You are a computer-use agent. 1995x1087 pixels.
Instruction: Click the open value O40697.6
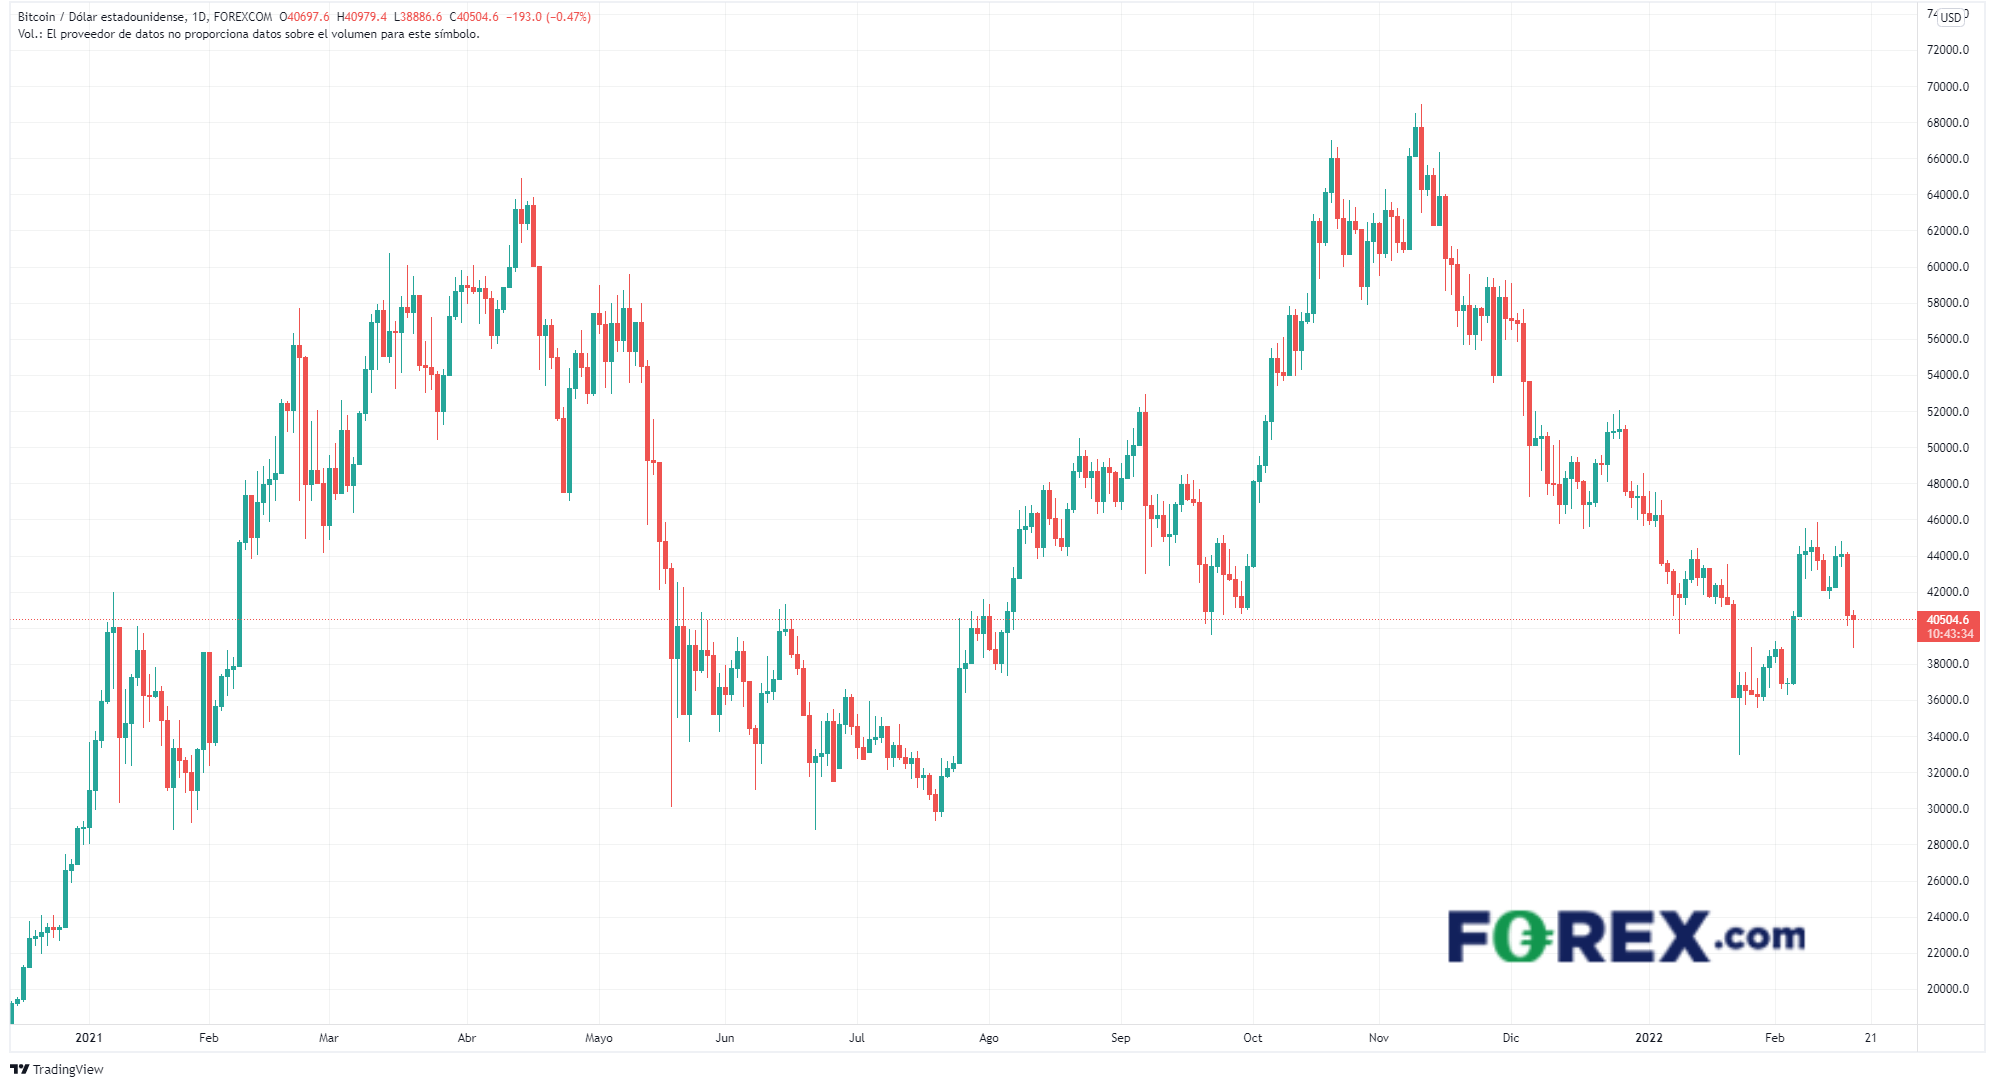click(x=305, y=17)
